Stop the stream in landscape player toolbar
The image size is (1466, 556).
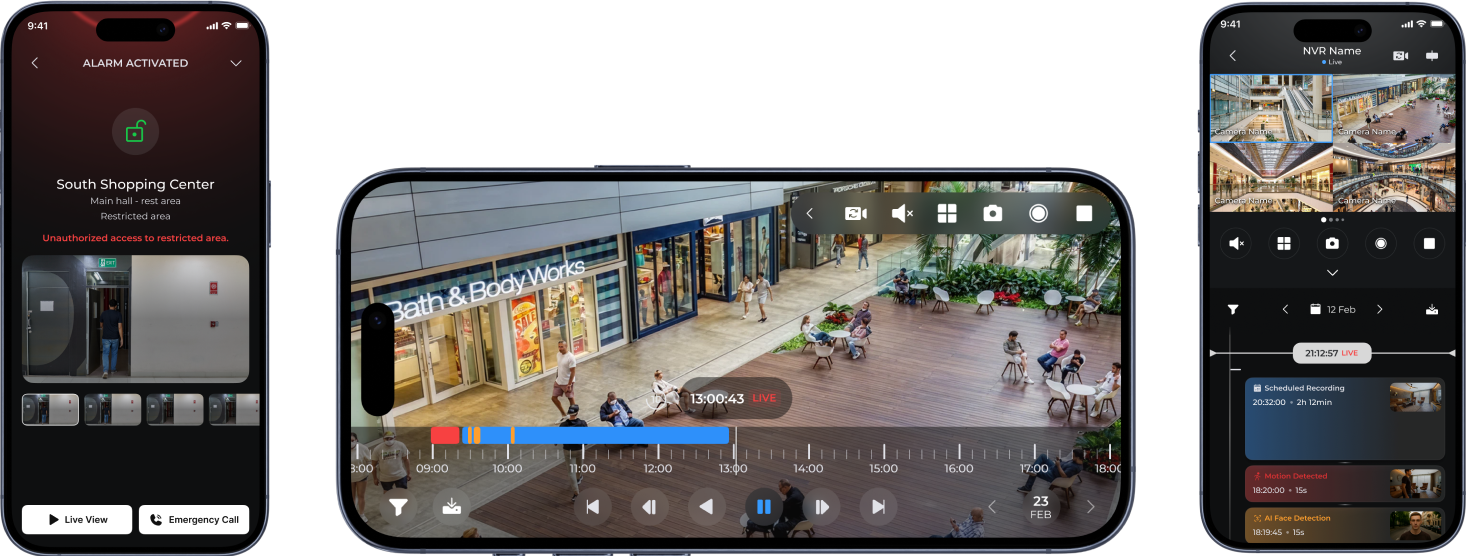pos(1084,213)
